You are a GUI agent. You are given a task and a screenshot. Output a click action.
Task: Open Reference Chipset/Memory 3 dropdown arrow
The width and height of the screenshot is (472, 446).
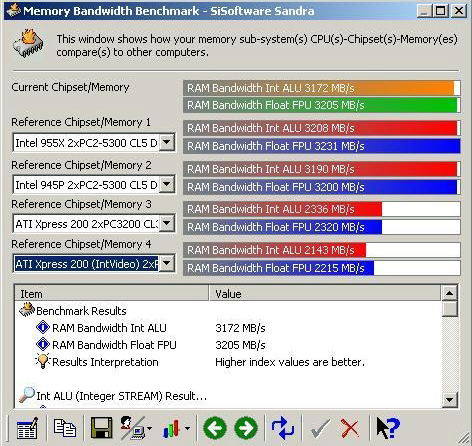click(167, 223)
